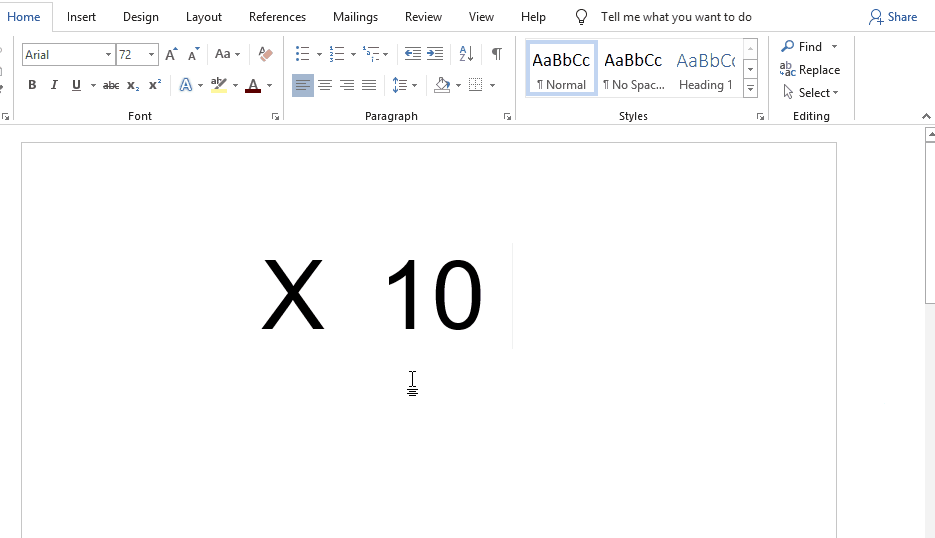Open Paragraph dialog launcher
Screen dimensions: 935x538
(x=507, y=117)
